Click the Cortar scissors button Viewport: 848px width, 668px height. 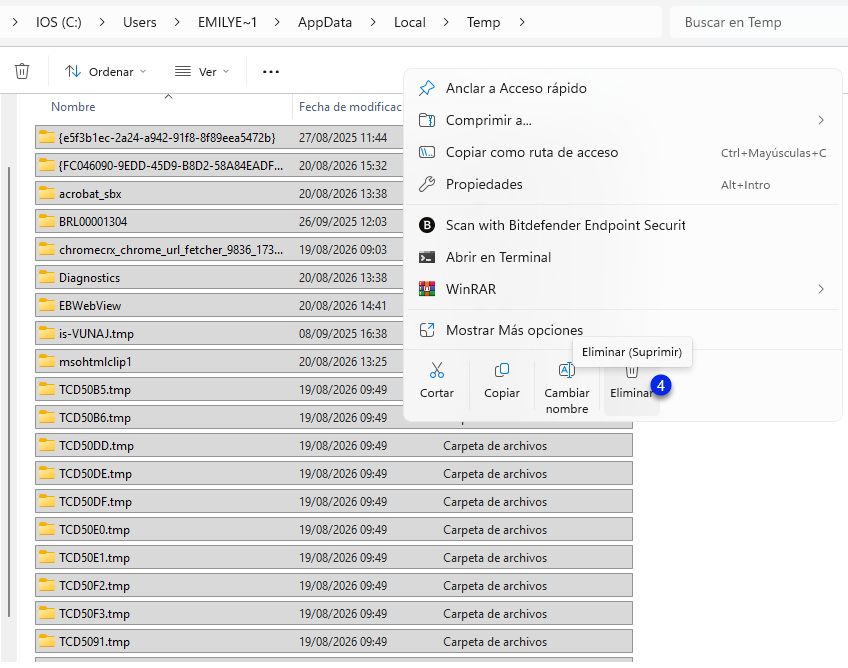point(436,381)
